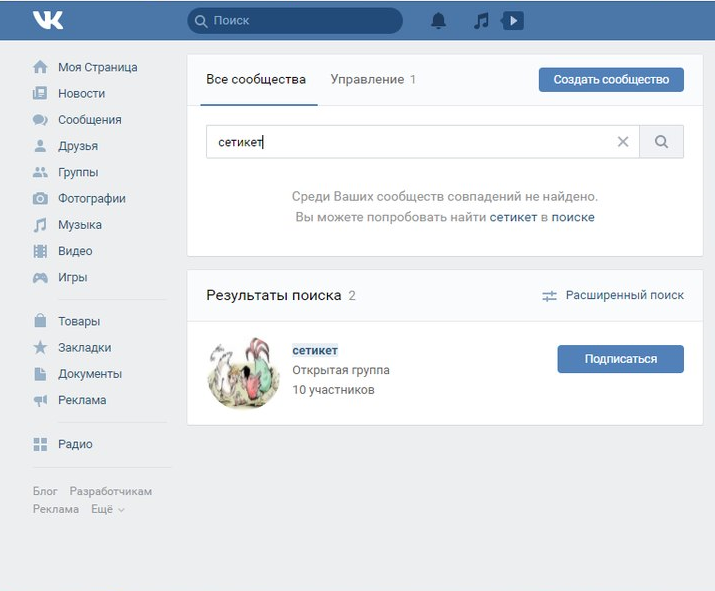715x591 pixels.
Task: Click the megaphone icon beside Реклама
Action: (x=40, y=400)
